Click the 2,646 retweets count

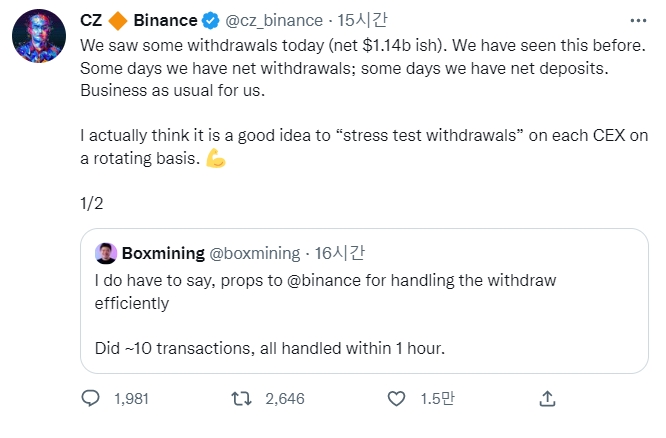pos(284,399)
